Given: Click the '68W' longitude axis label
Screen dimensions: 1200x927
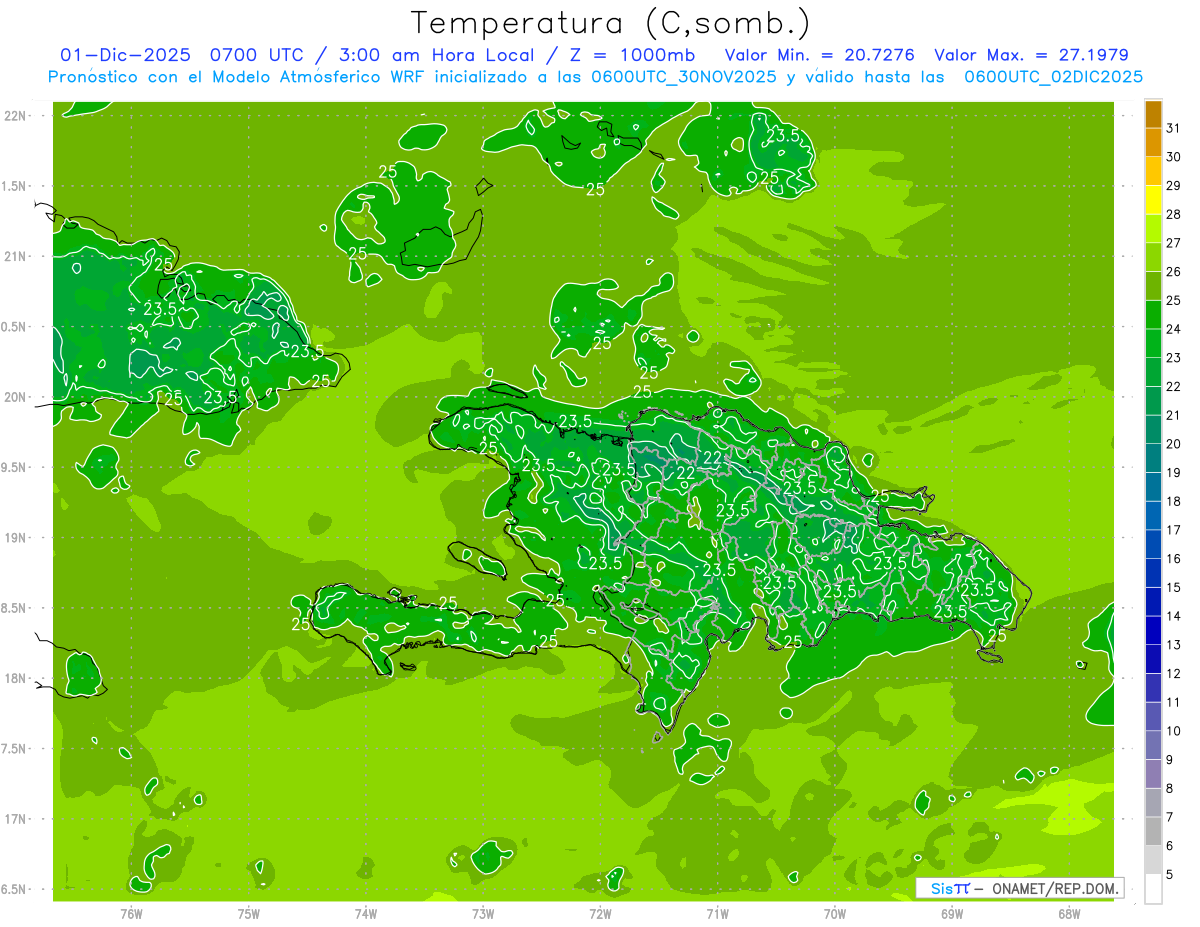Looking at the screenshot, I should point(1069,914).
